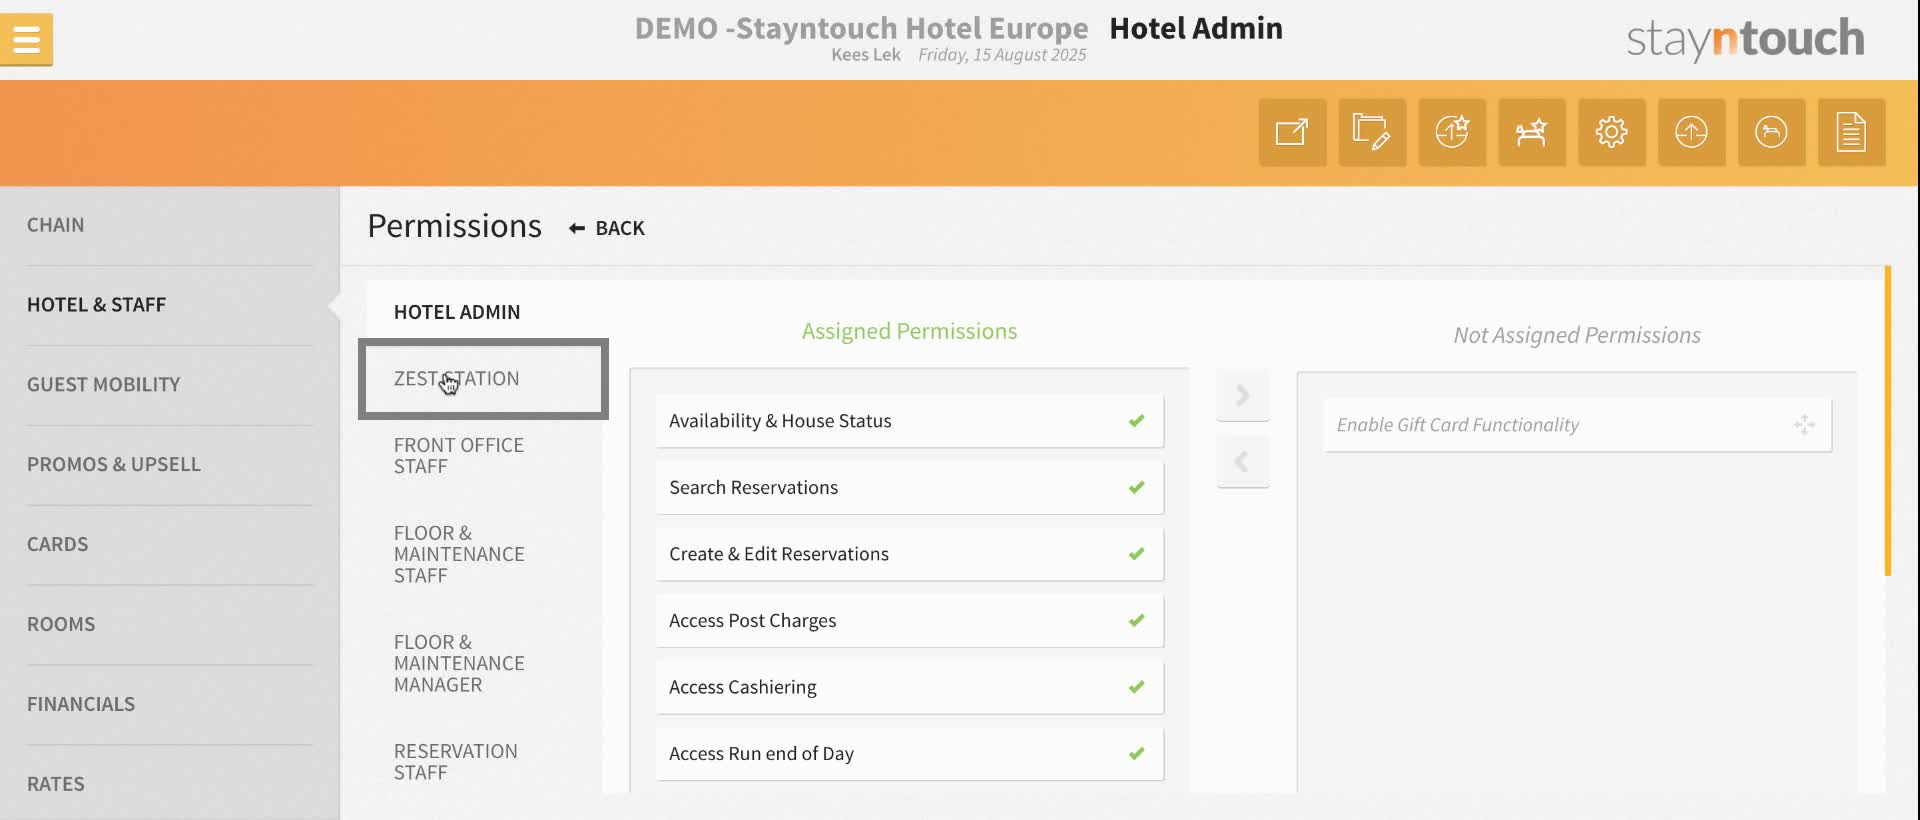Image resolution: width=1920 pixels, height=820 pixels.
Task: Select the Access Run end of Day permission
Action: pos(909,754)
